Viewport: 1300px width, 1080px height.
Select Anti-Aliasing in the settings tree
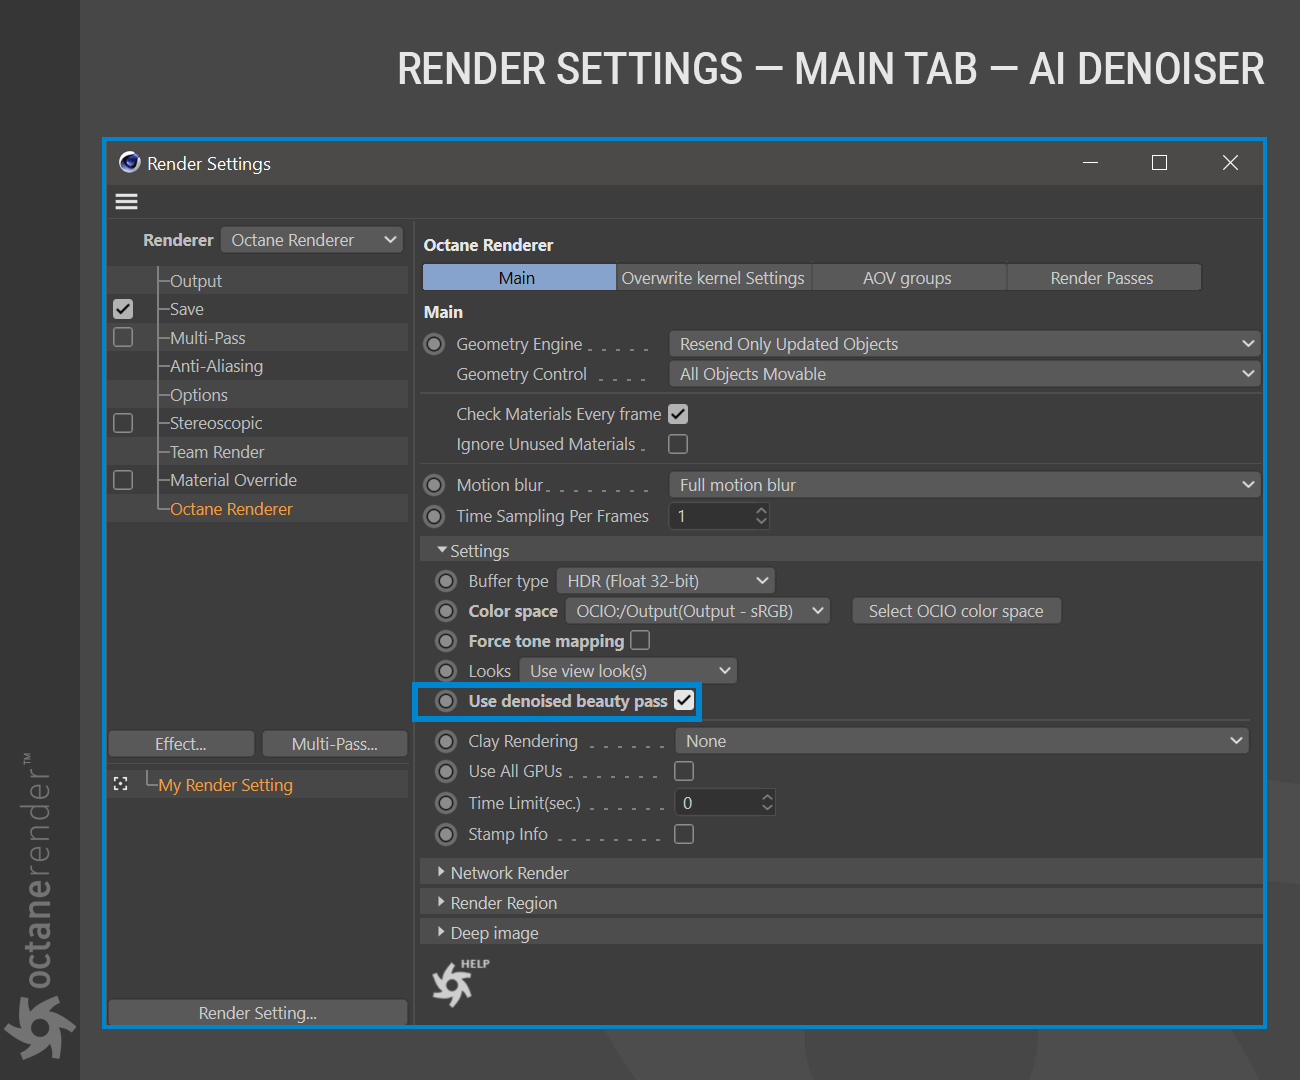pyautogui.click(x=216, y=366)
